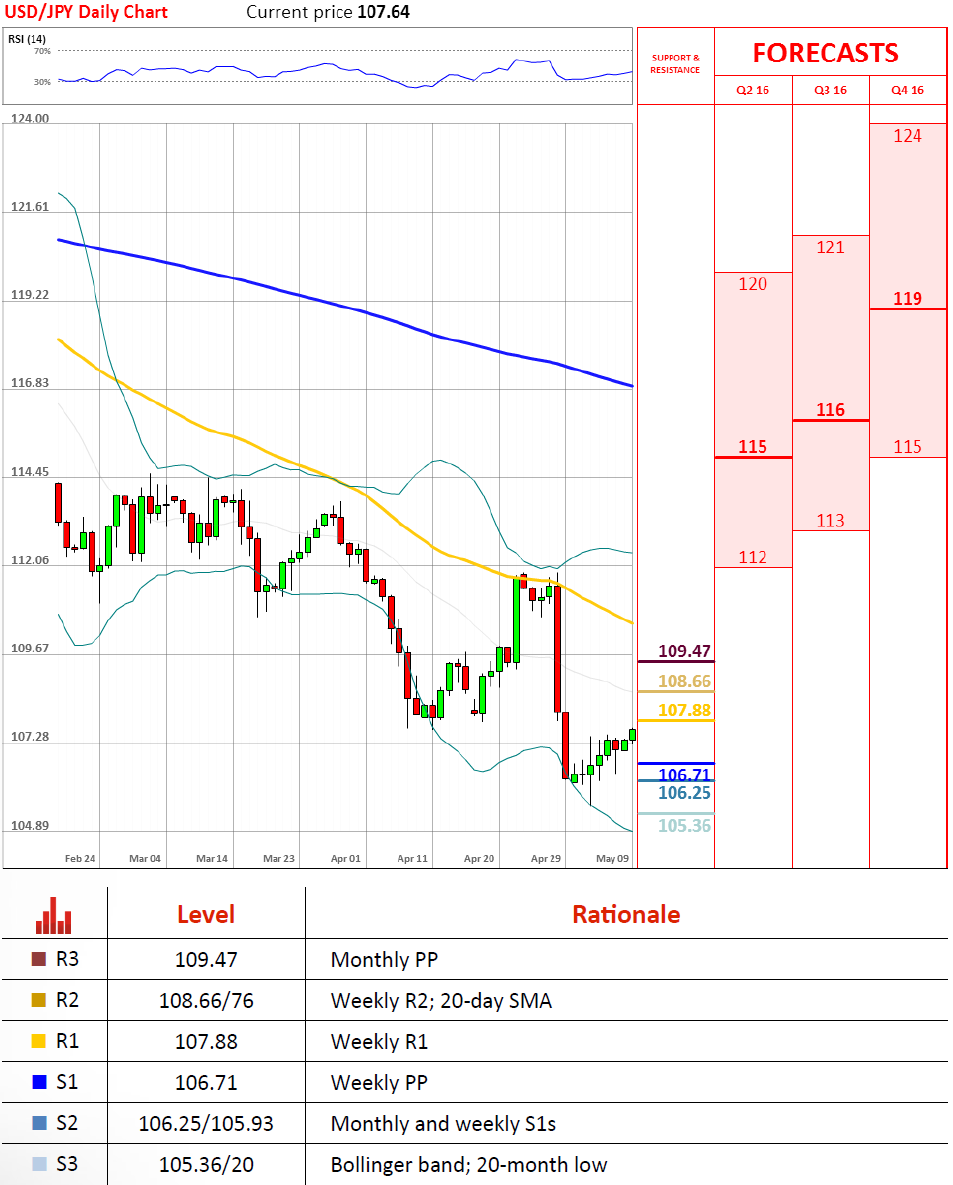Click the 107.88 resistance level label
This screenshot has height=1185, width=953.
tap(685, 710)
